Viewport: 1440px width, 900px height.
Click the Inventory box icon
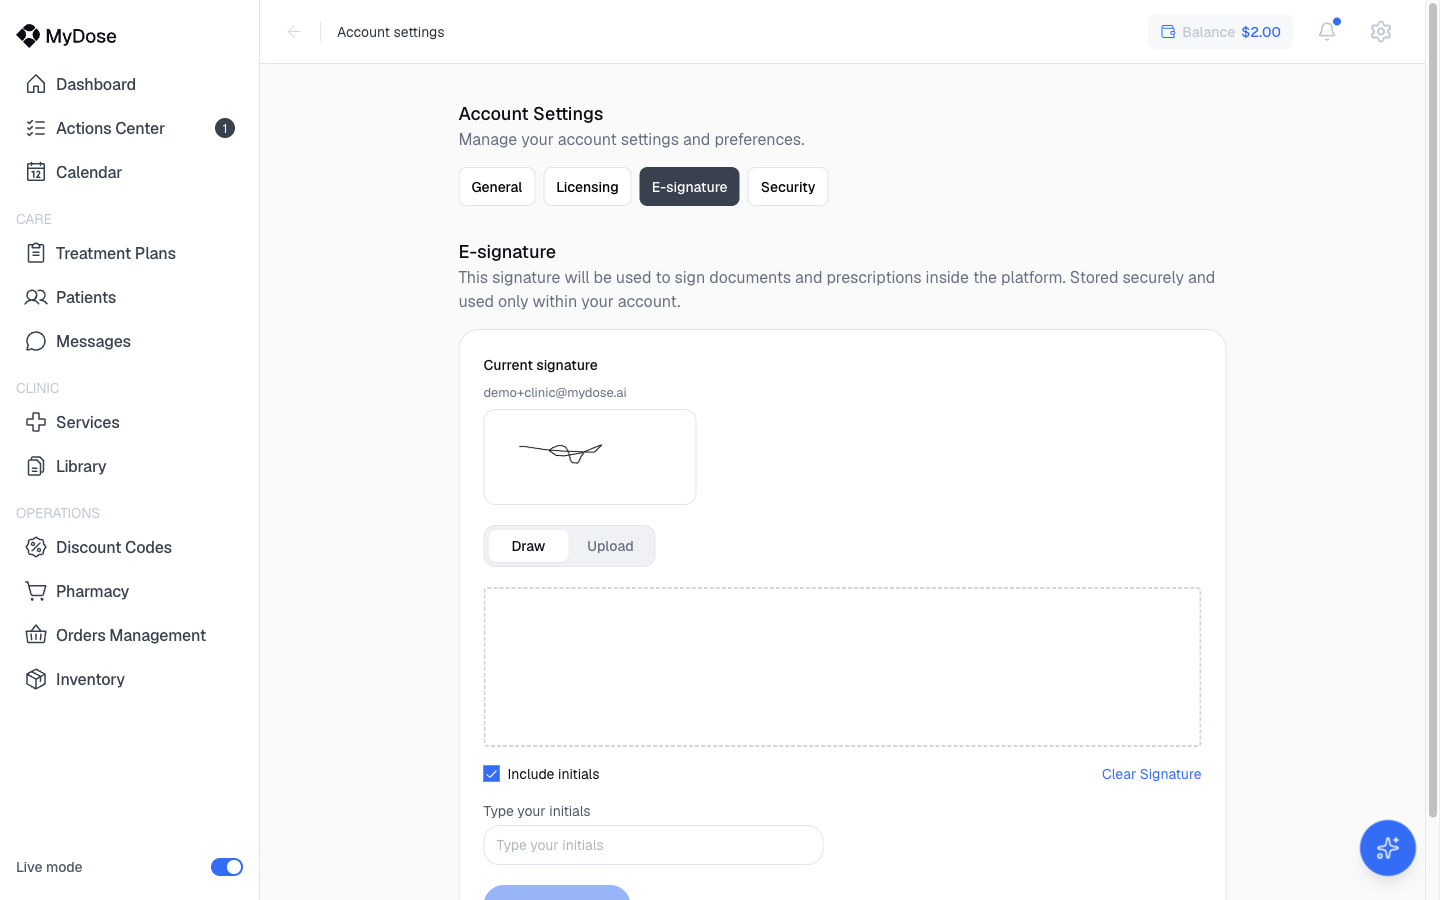click(36, 679)
